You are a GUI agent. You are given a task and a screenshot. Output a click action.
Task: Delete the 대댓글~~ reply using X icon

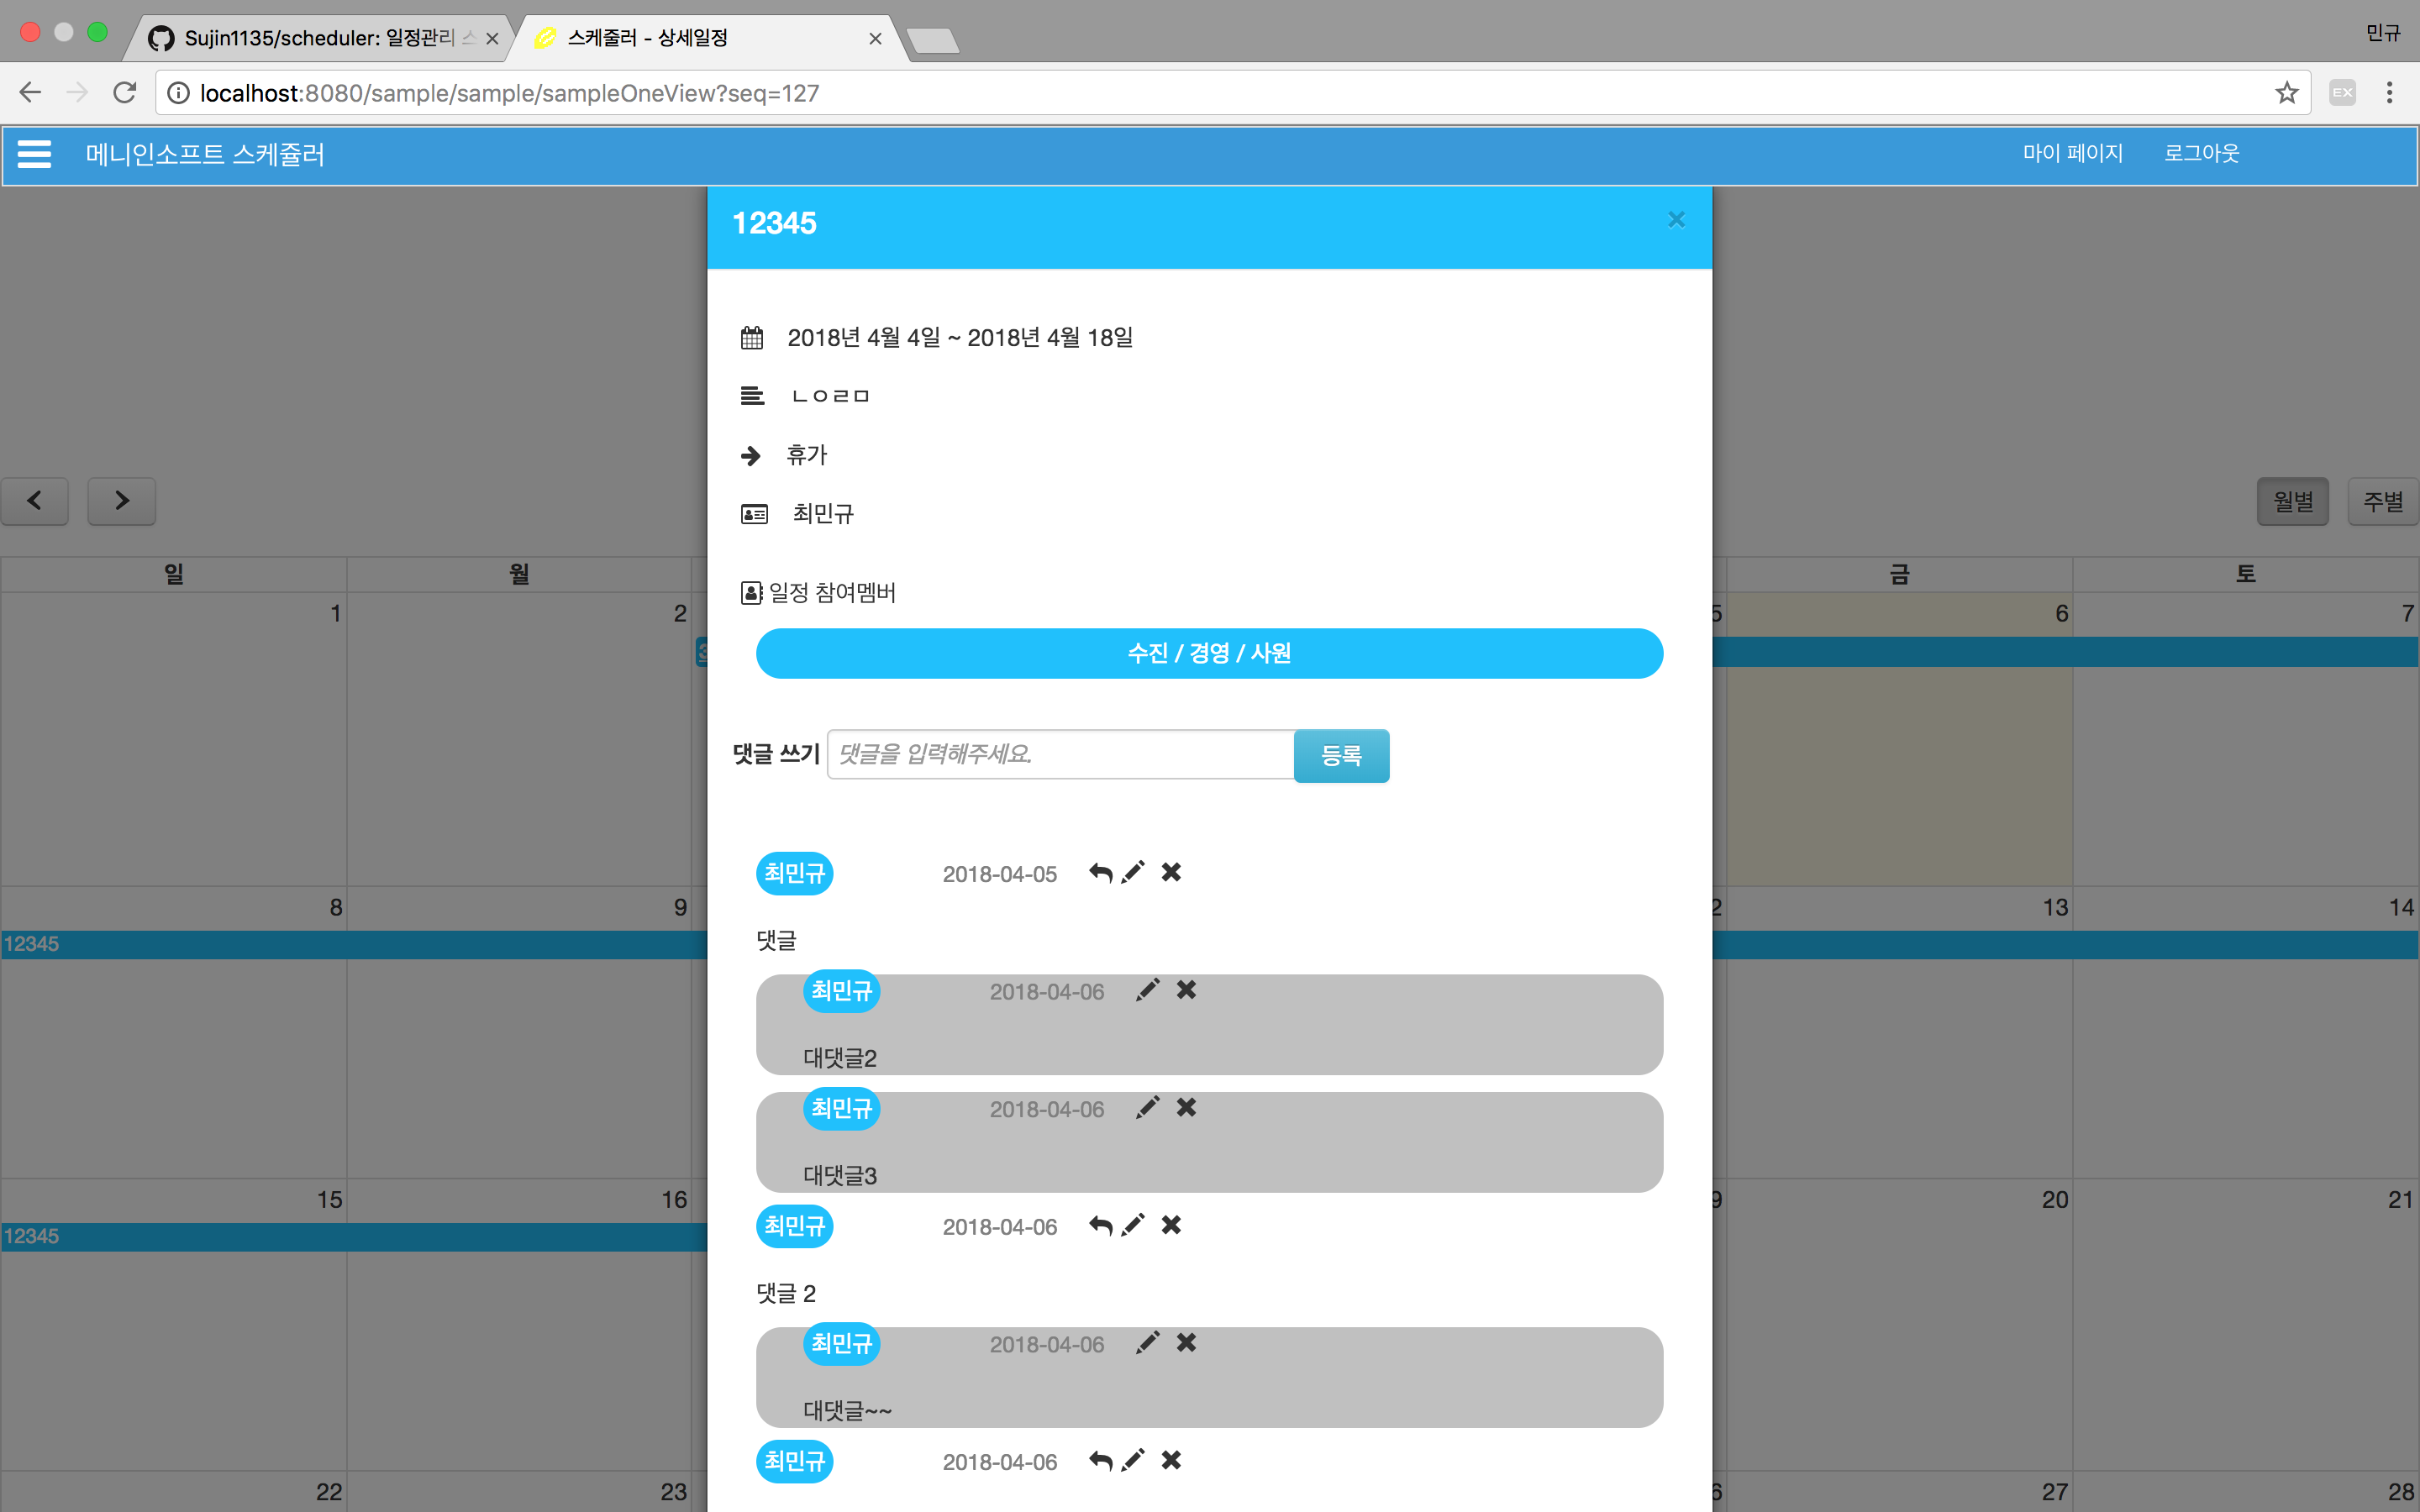[1186, 1342]
